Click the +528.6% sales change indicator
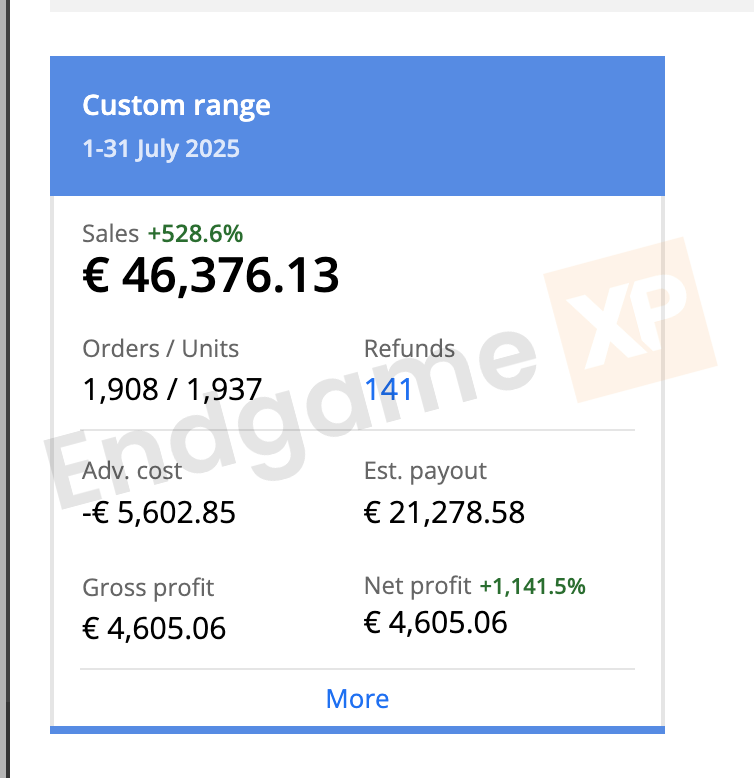The height and width of the screenshot is (778, 754). [x=195, y=234]
